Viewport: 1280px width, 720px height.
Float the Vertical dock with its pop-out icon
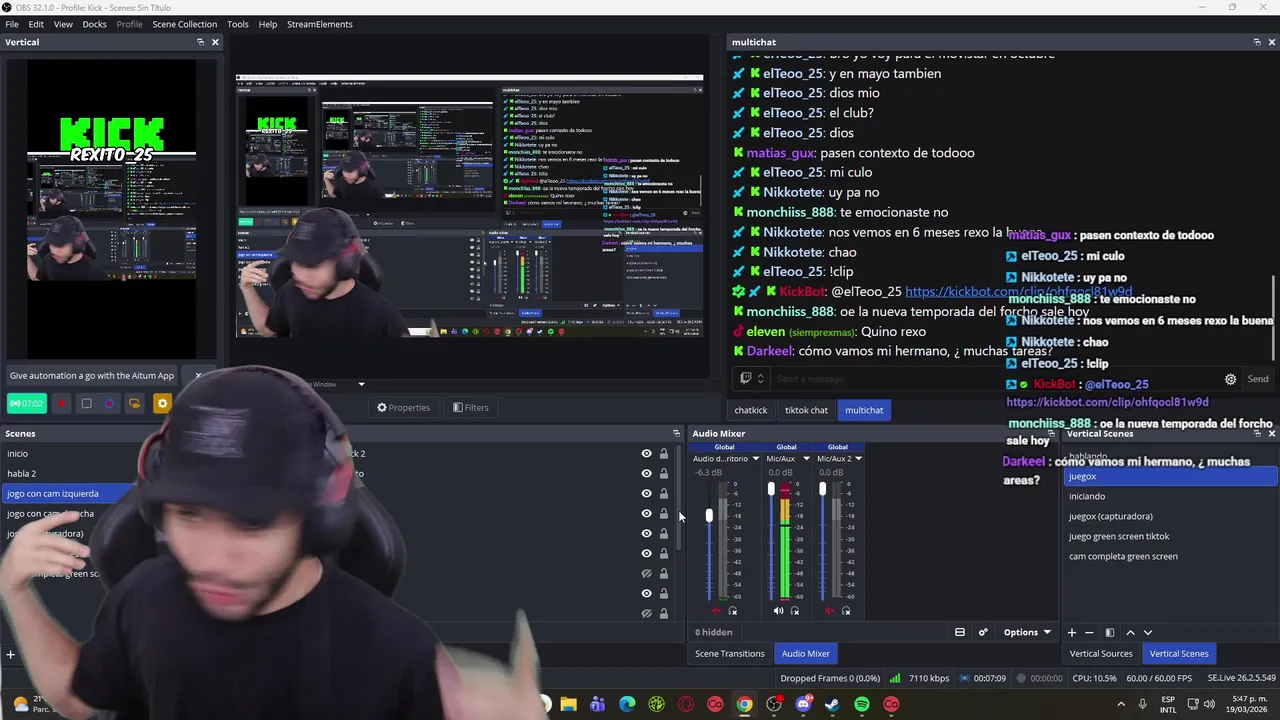point(200,42)
